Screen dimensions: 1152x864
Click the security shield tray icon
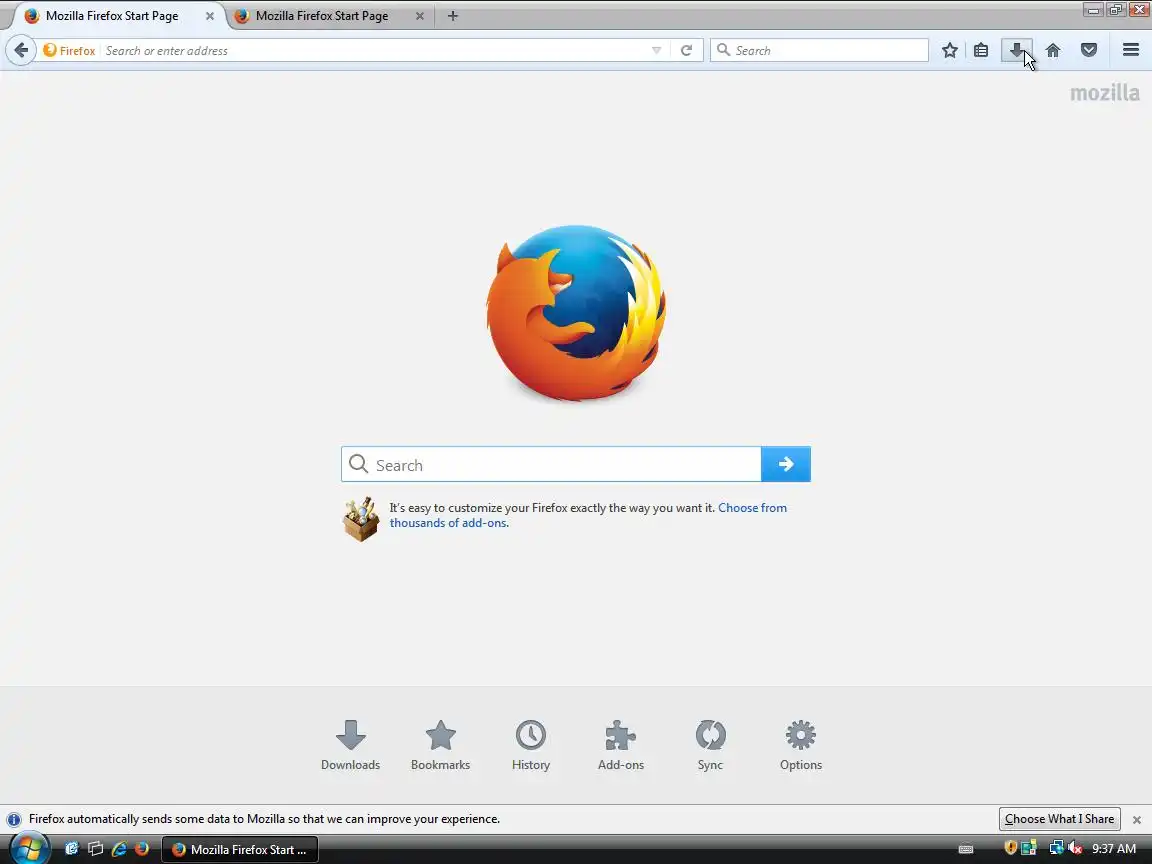point(1010,848)
